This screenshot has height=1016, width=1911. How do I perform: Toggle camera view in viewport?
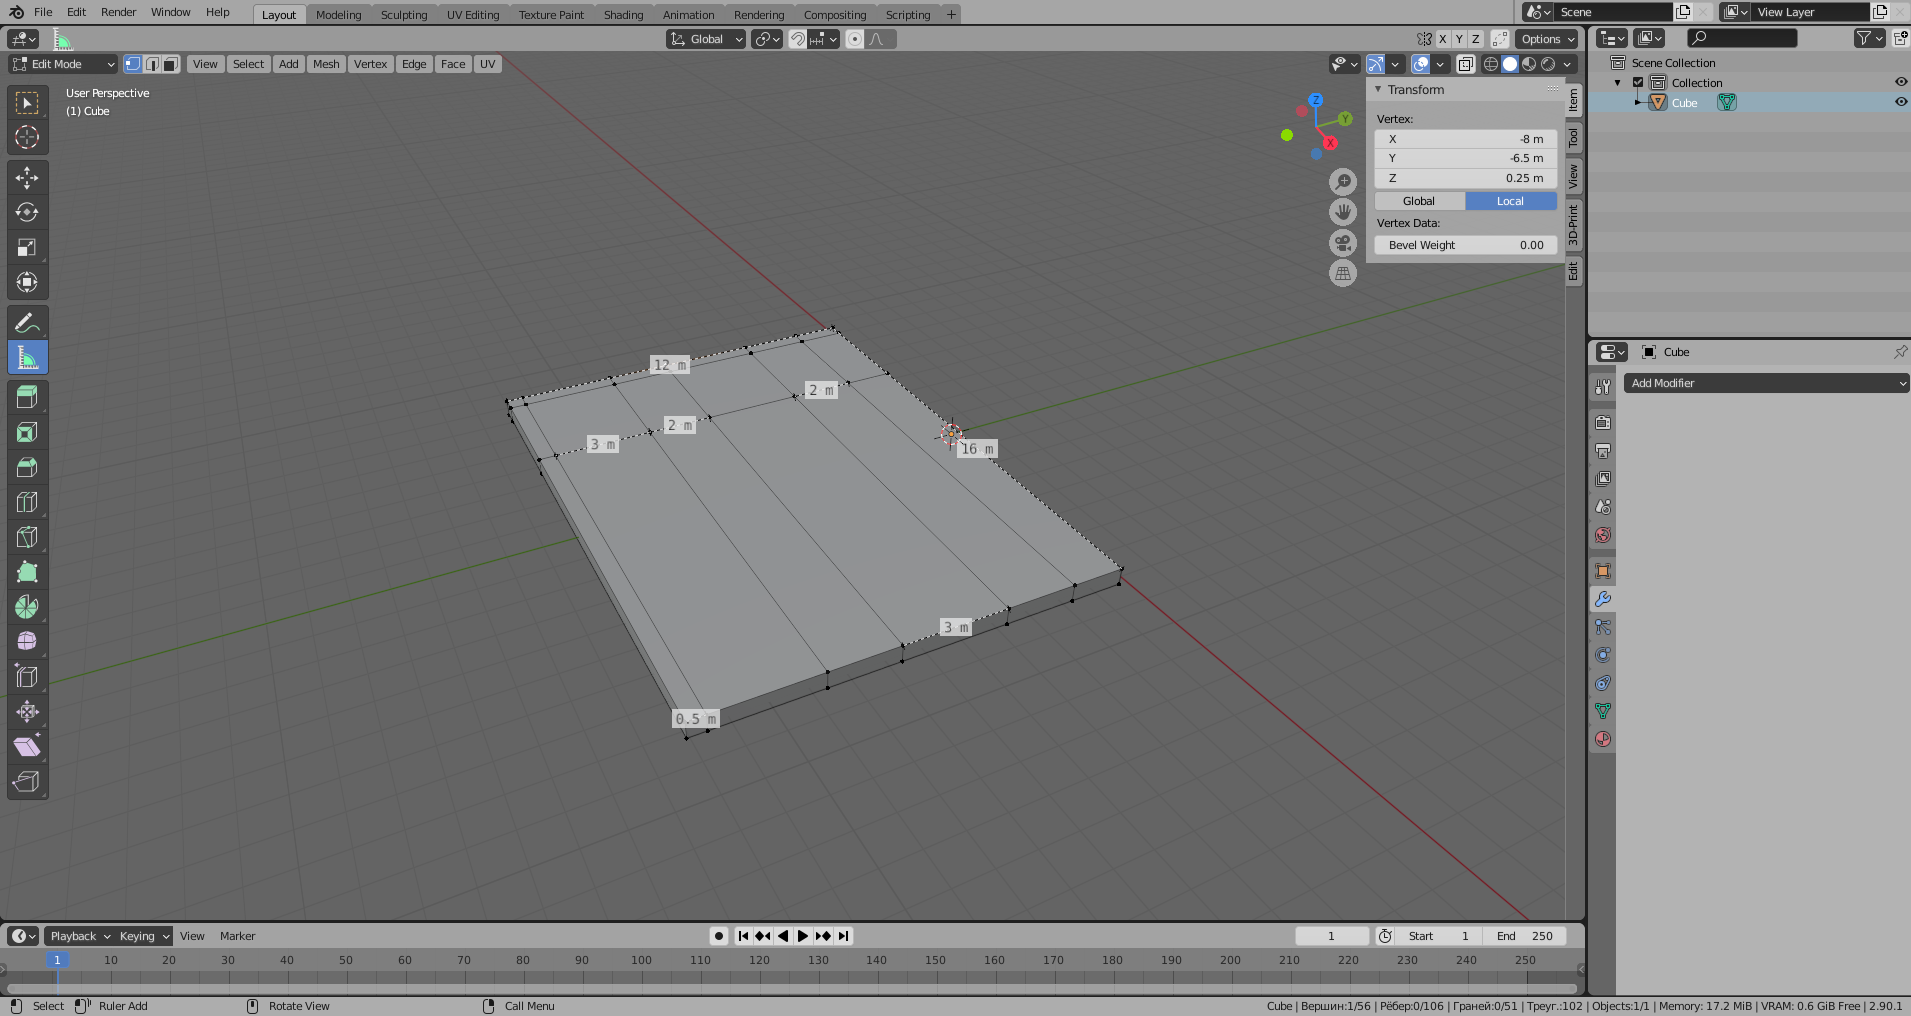pyautogui.click(x=1342, y=243)
